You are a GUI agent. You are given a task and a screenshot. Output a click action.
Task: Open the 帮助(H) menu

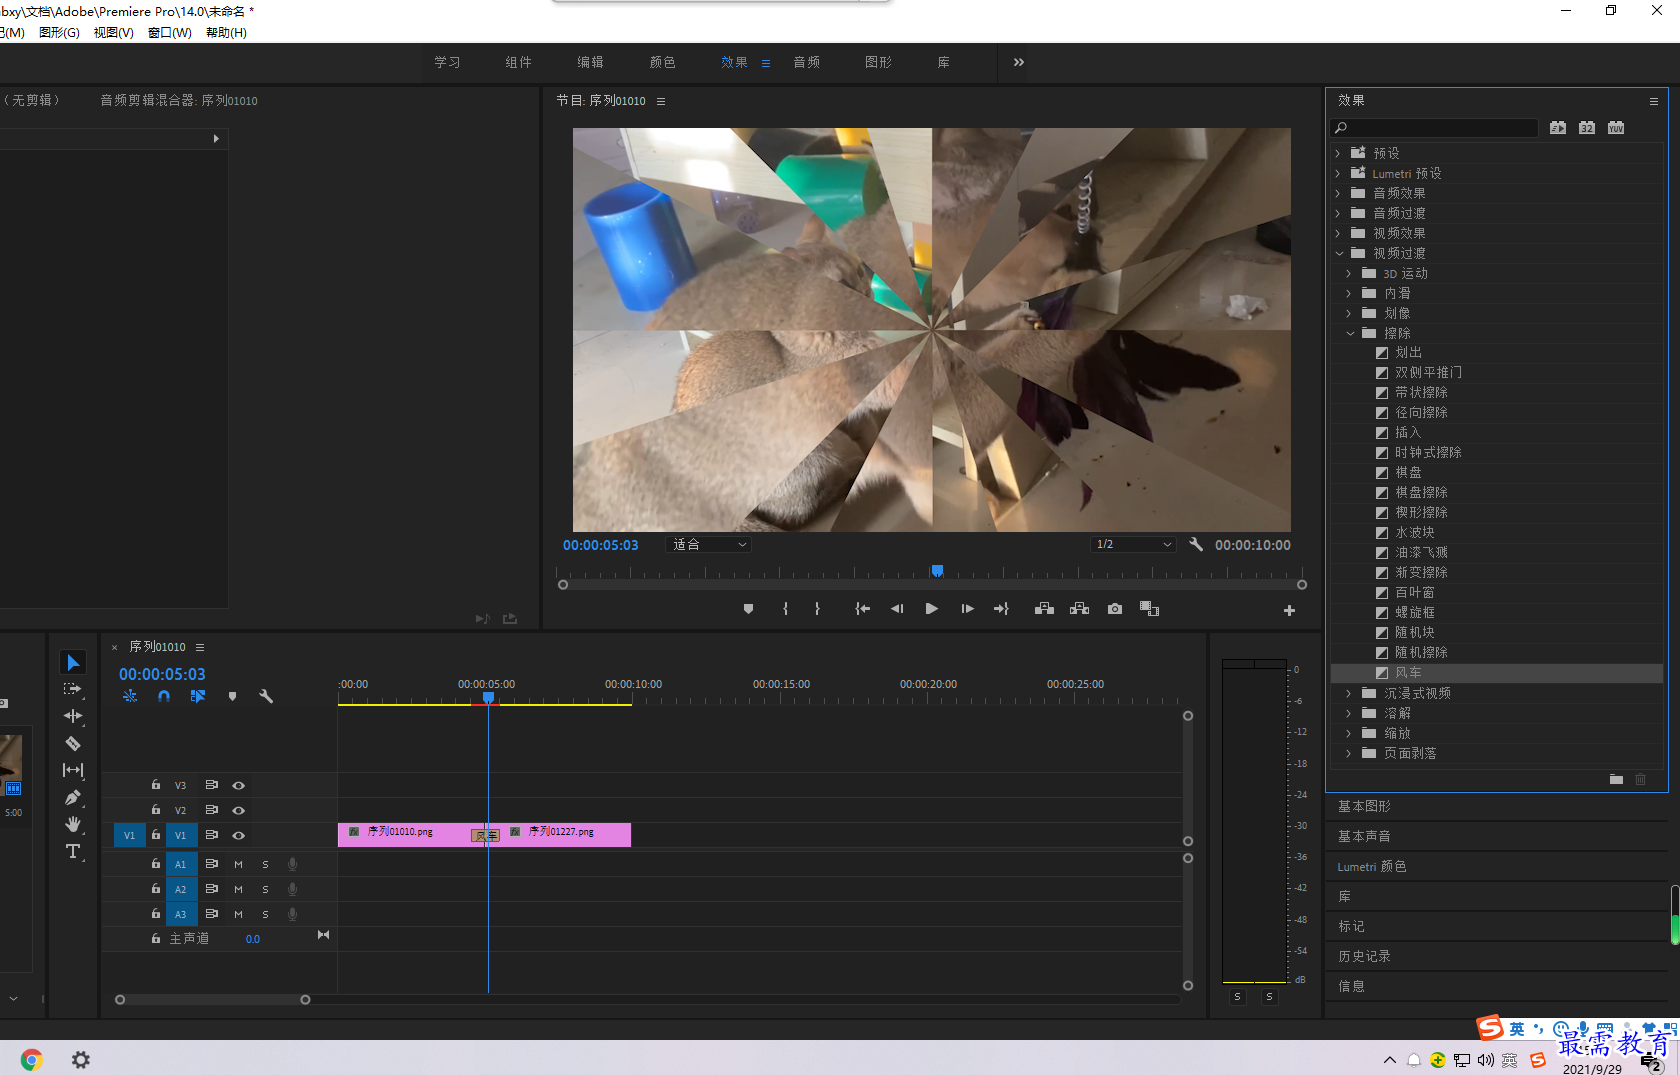click(x=226, y=33)
